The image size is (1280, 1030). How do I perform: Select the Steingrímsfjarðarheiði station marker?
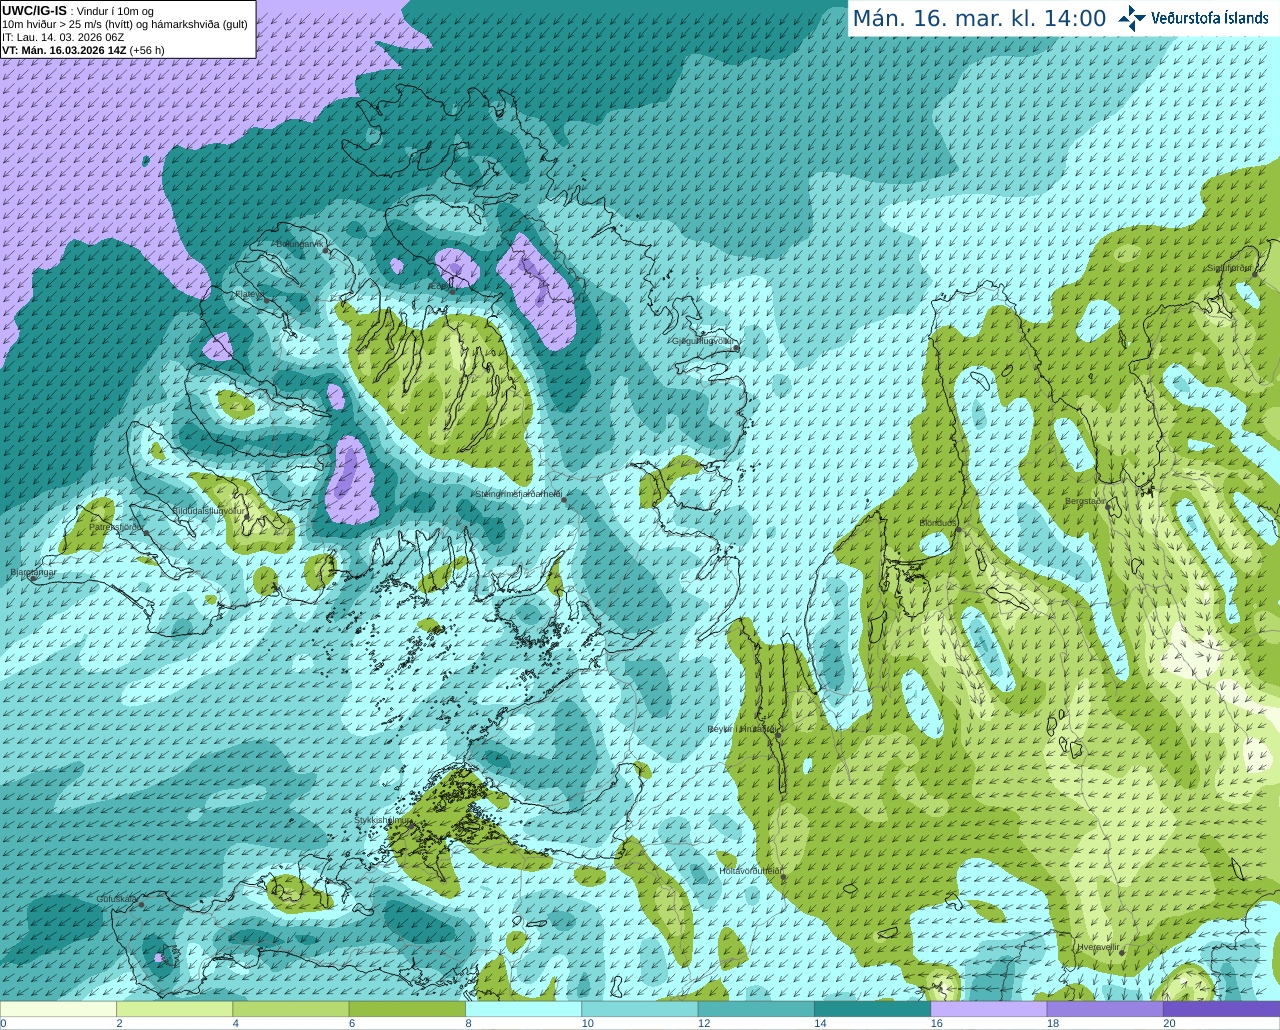(563, 500)
